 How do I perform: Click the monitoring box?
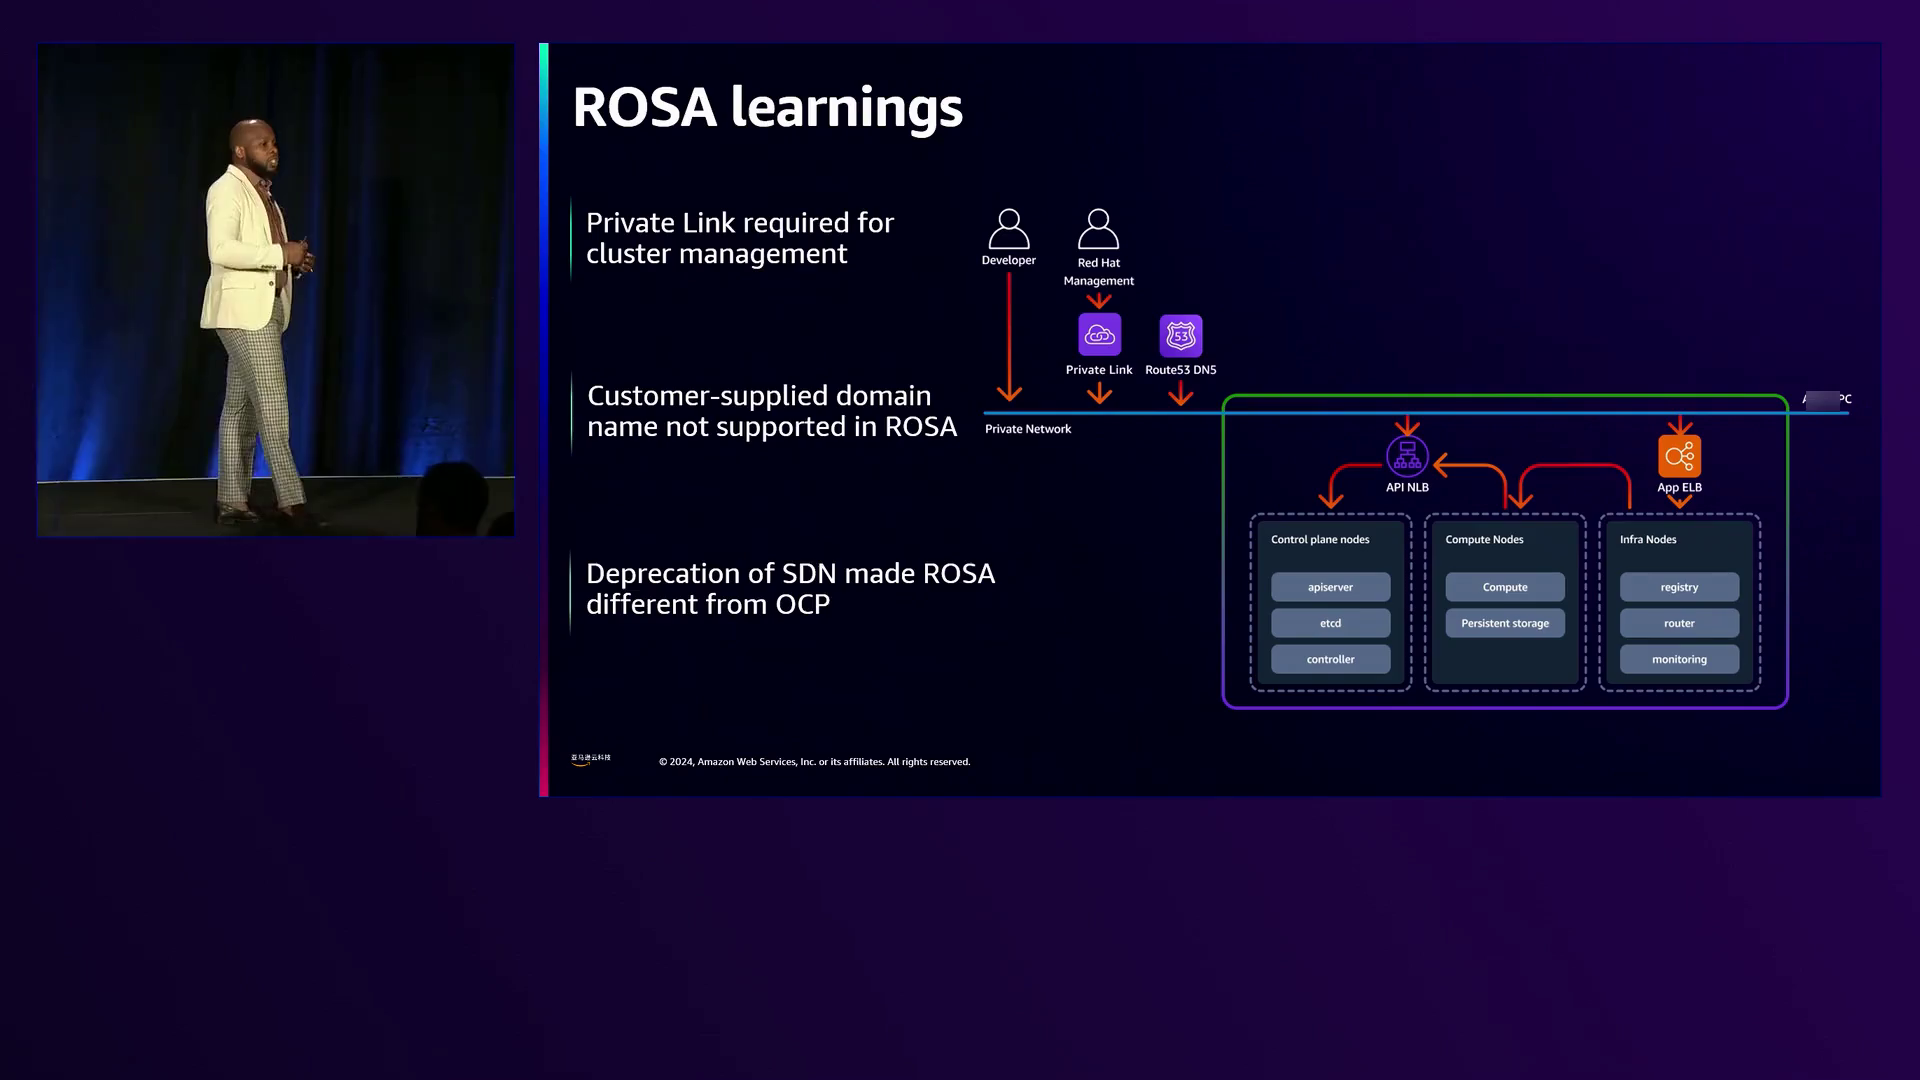pyautogui.click(x=1679, y=659)
